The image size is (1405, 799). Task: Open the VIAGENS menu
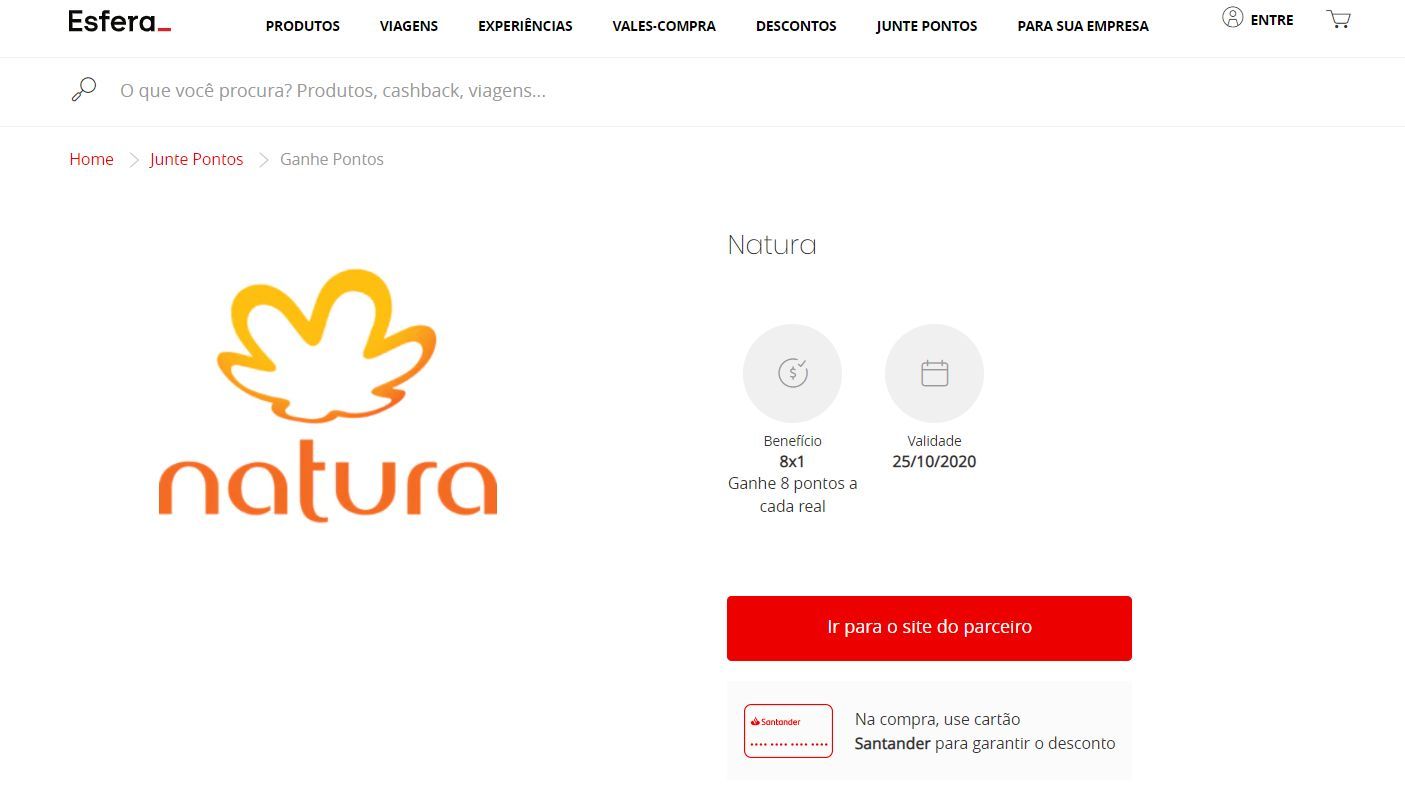pos(409,26)
